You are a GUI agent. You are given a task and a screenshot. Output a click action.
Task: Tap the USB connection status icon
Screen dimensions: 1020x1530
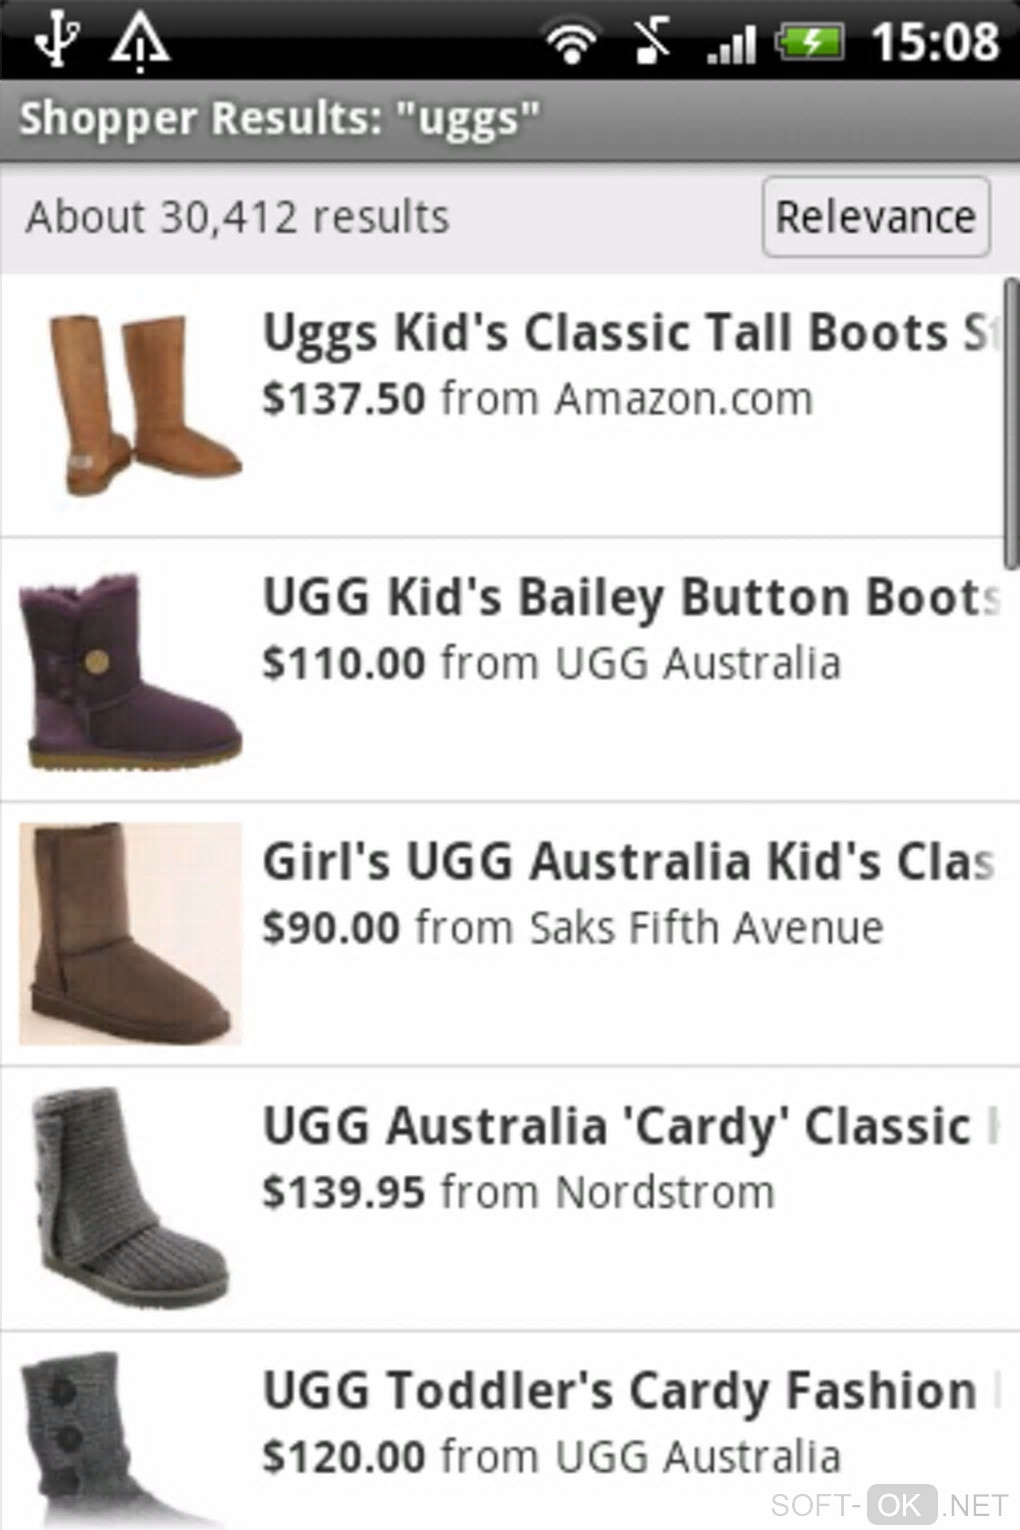tap(57, 41)
